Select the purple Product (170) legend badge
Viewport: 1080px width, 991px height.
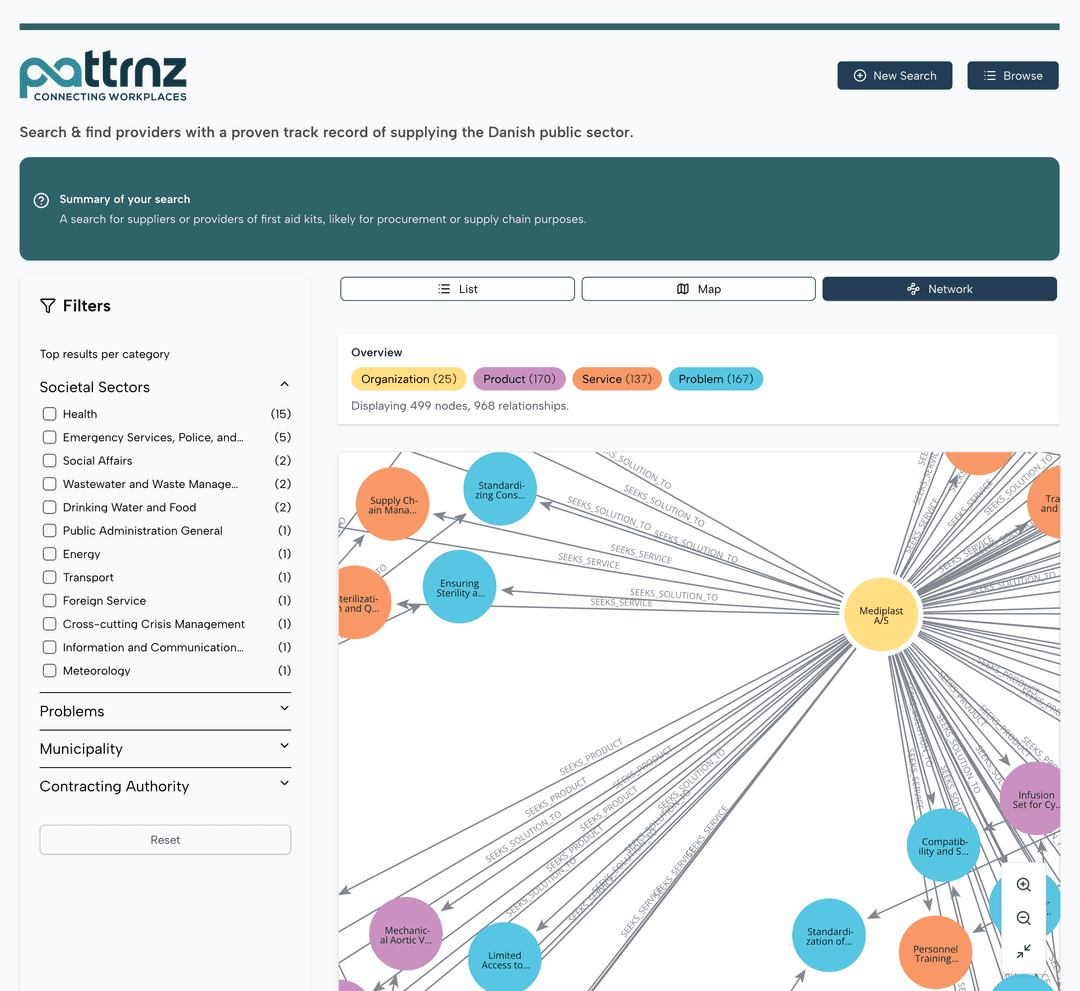coord(519,378)
